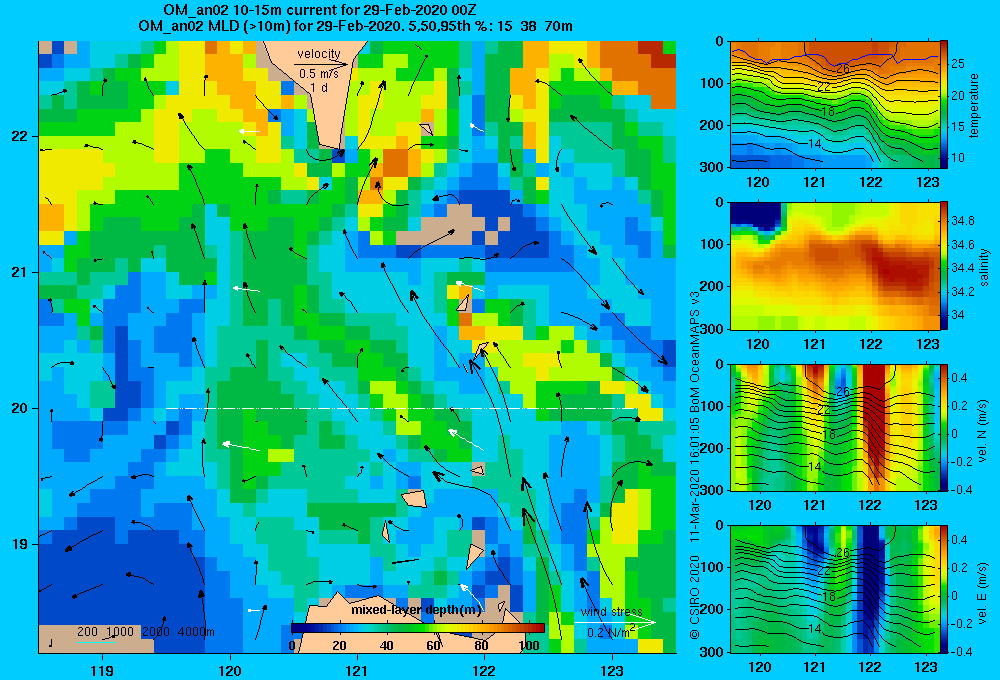Click longitude label '121' under main map
The height and width of the screenshot is (680, 1000).
357,670
